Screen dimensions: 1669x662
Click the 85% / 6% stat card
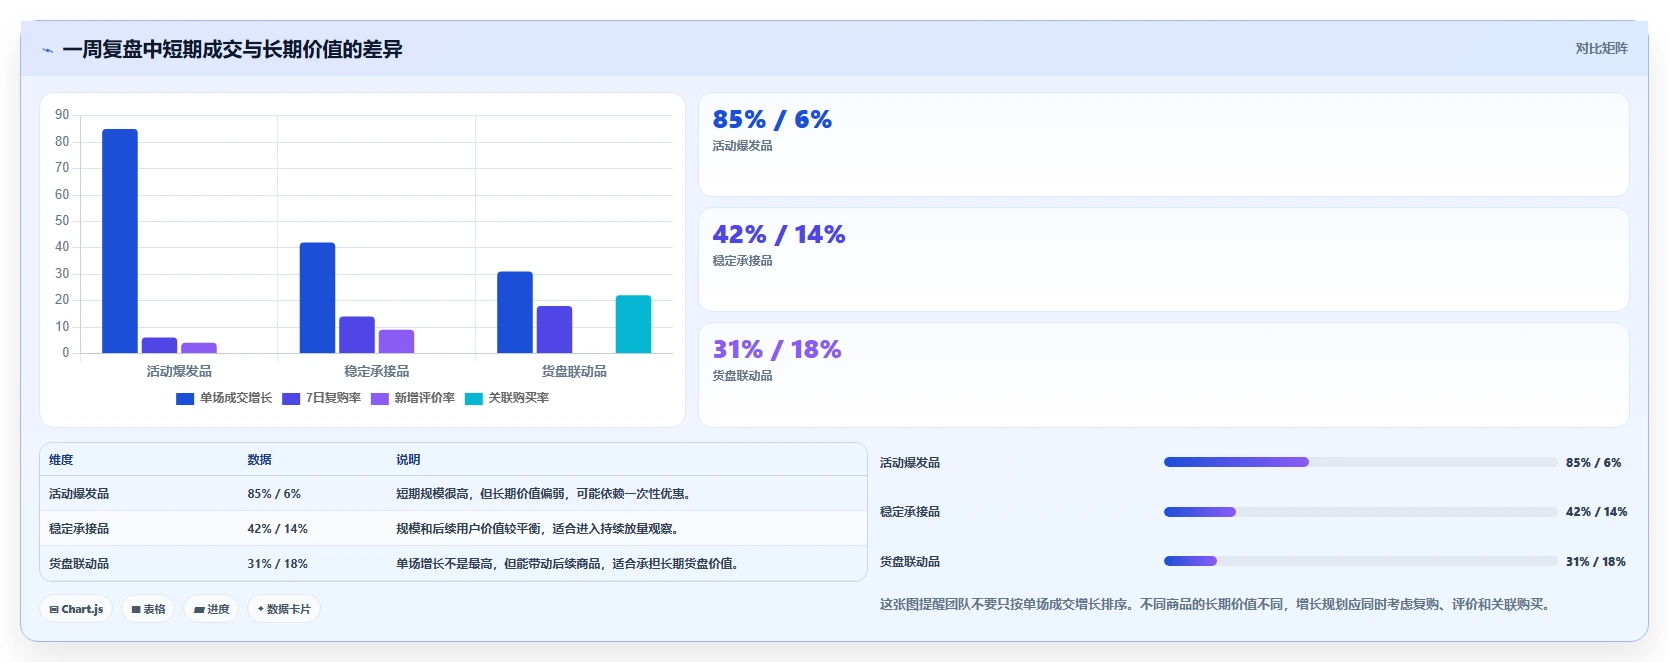pyautogui.click(x=1163, y=145)
